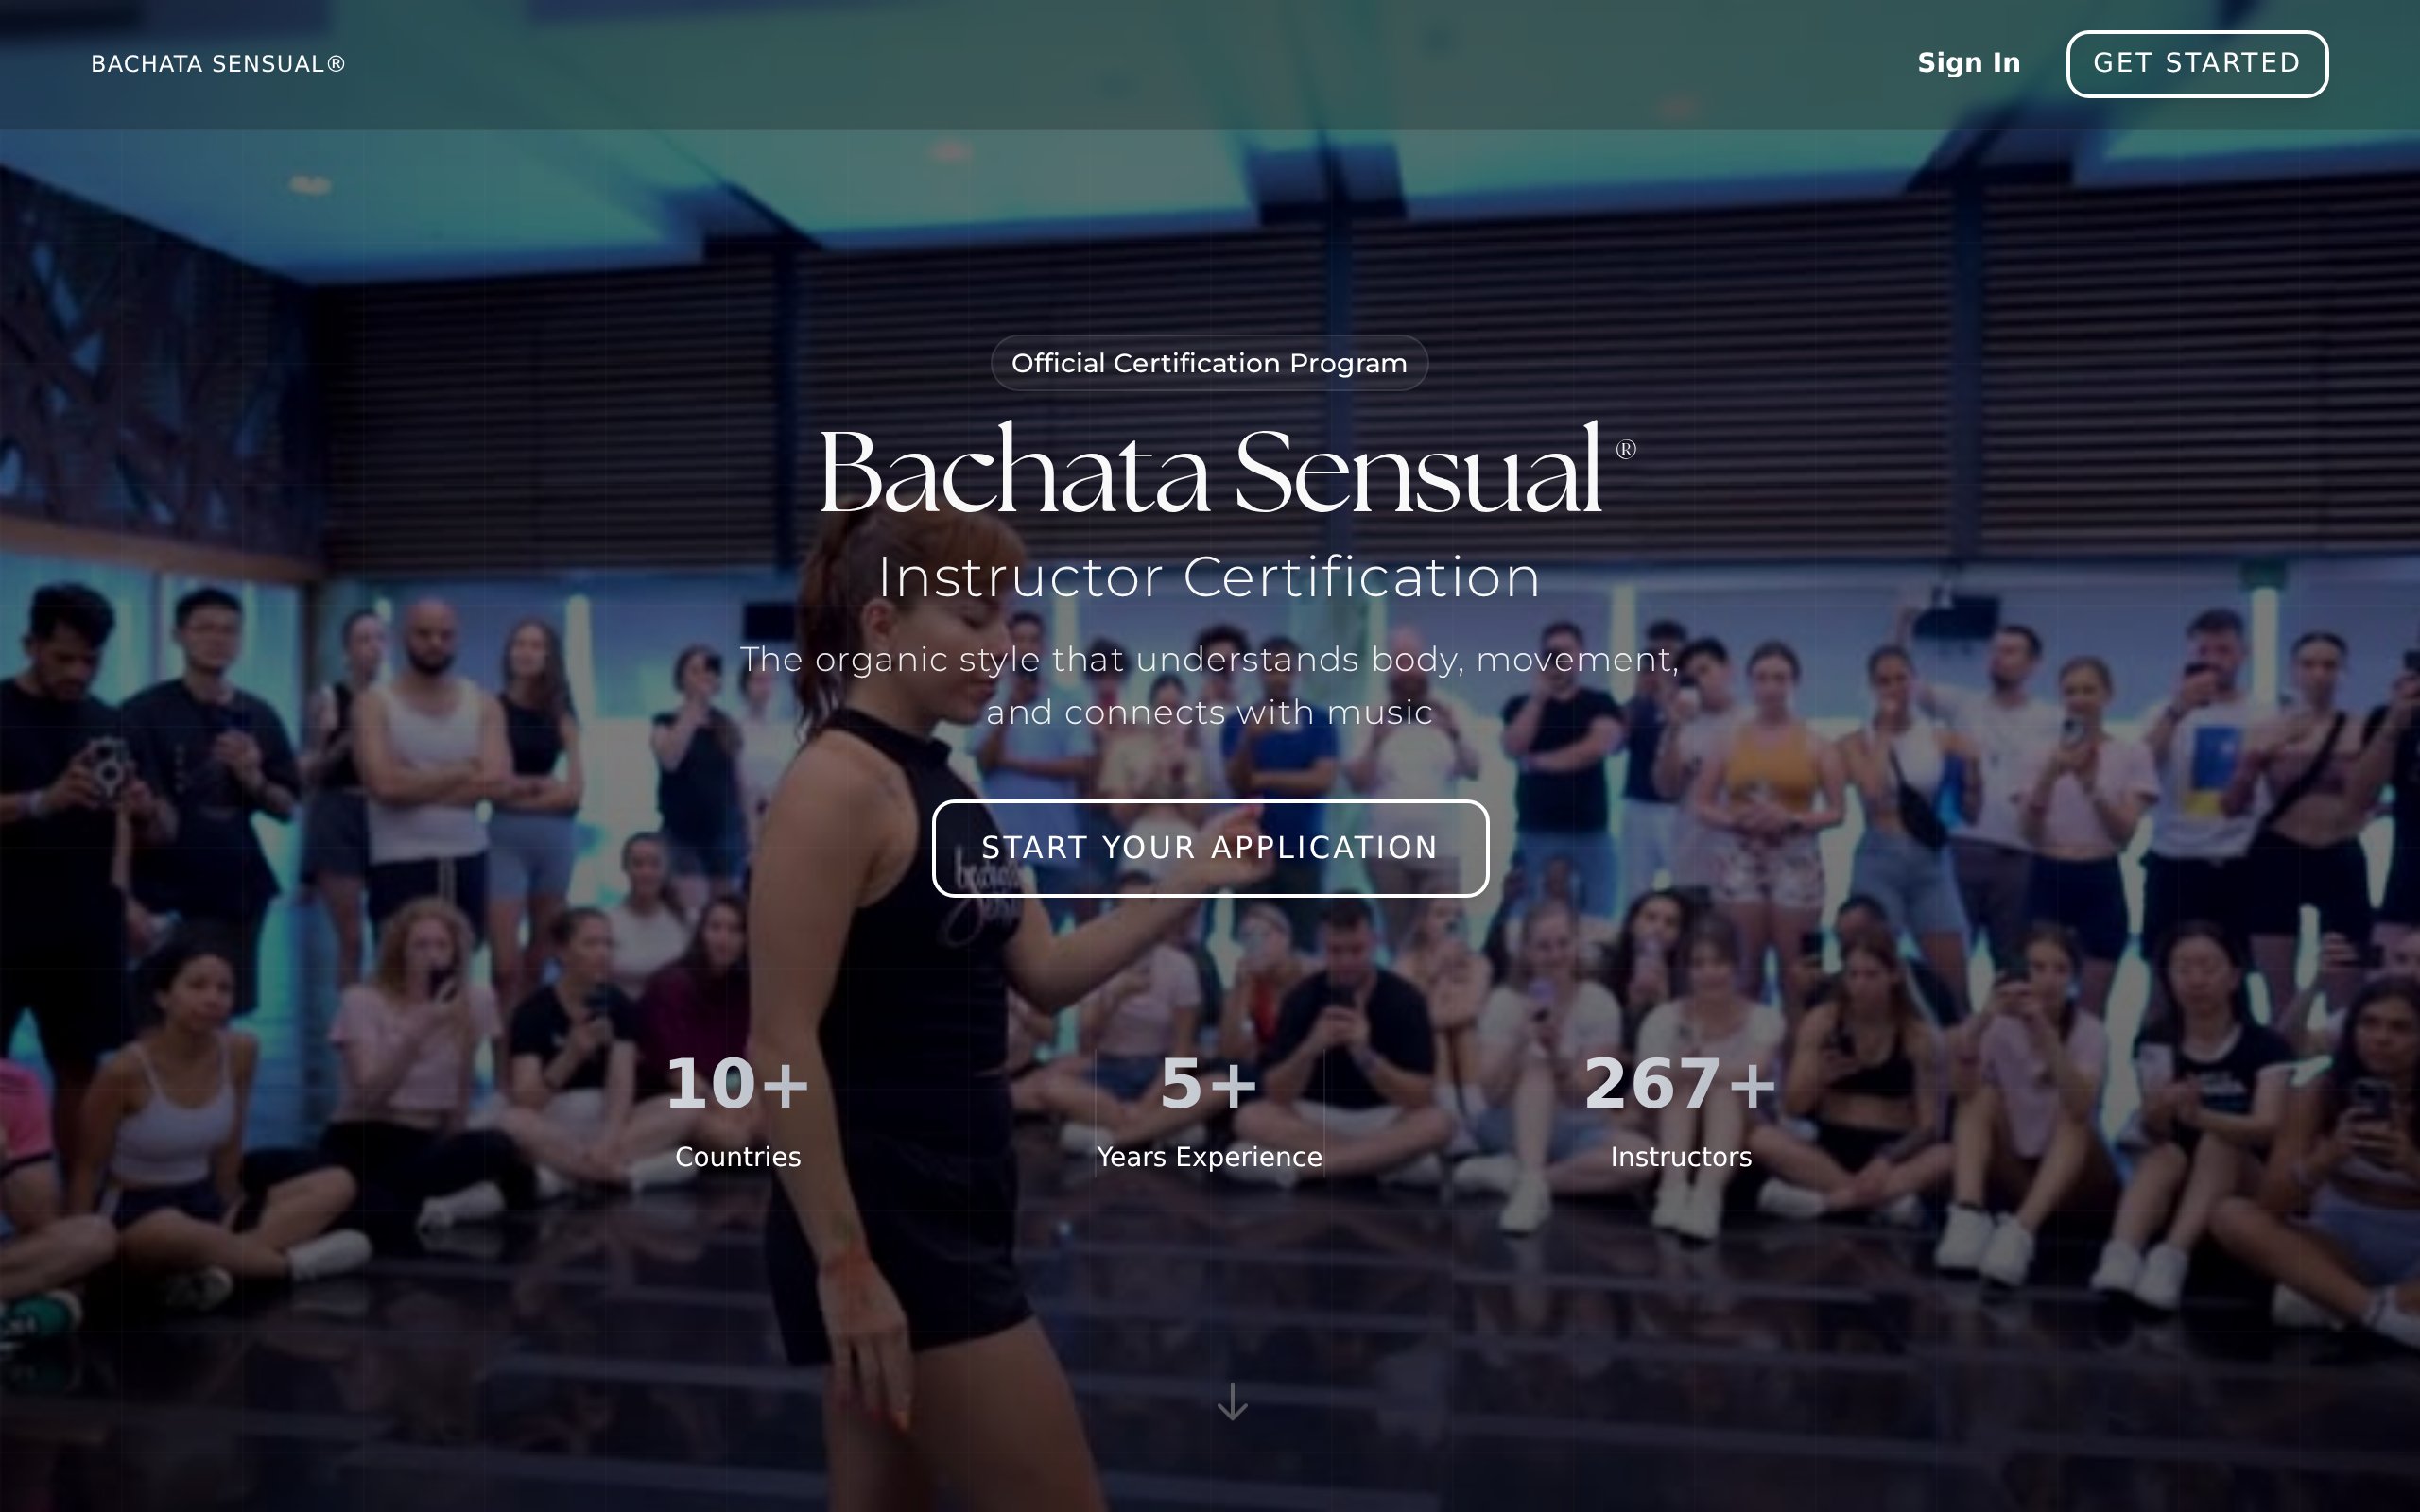Click the empty area of the header bar
This screenshot has width=2420, height=1512.
tap(1100, 64)
